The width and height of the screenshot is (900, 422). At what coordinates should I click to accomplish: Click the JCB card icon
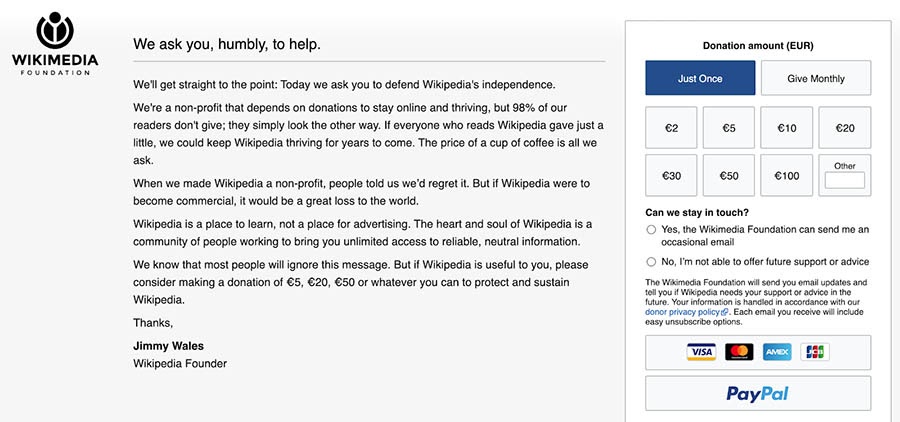tap(815, 352)
